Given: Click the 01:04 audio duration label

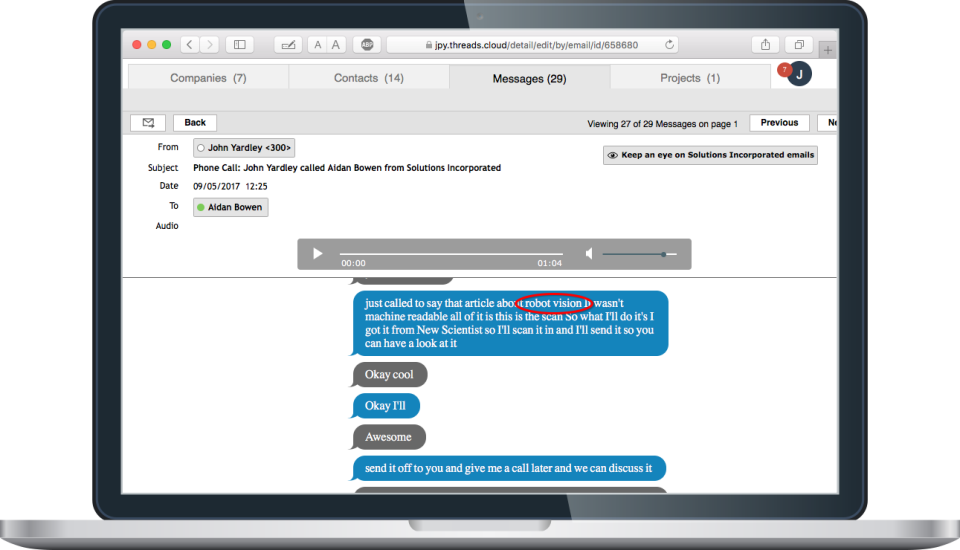Looking at the screenshot, I should (549, 263).
